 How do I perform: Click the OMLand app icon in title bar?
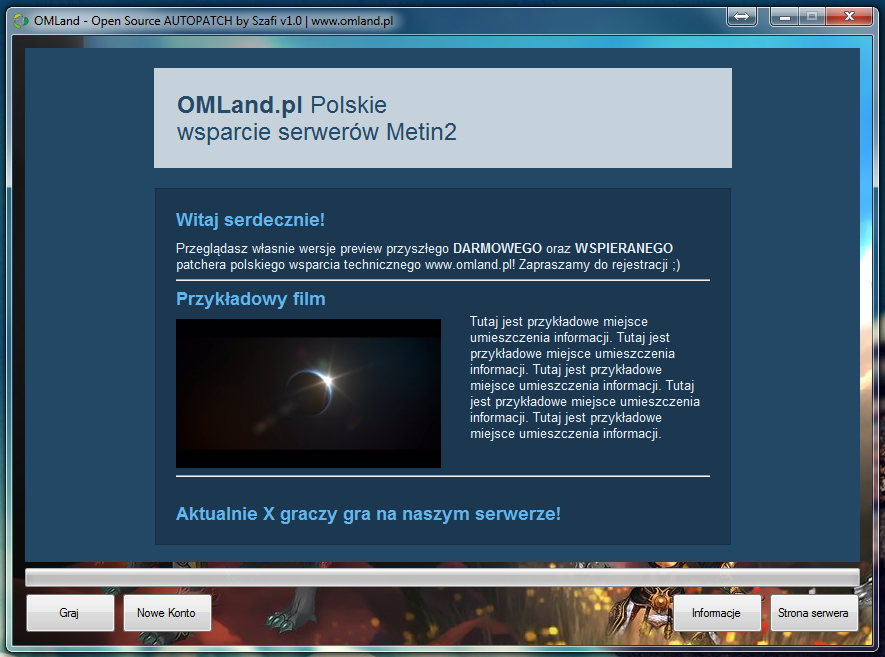coord(21,21)
